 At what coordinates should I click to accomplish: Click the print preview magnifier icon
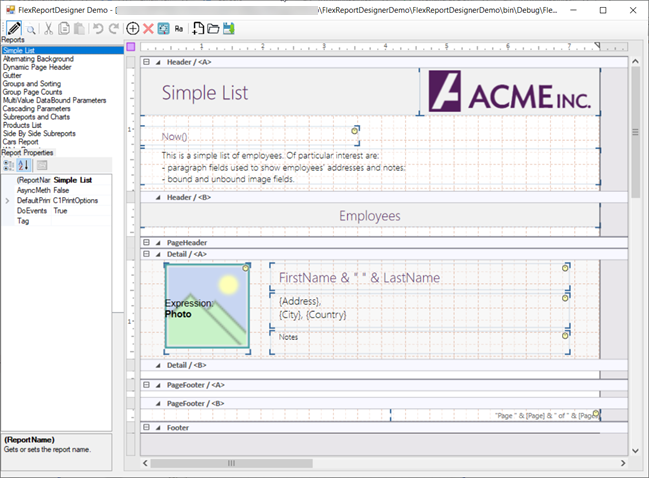pyautogui.click(x=32, y=28)
